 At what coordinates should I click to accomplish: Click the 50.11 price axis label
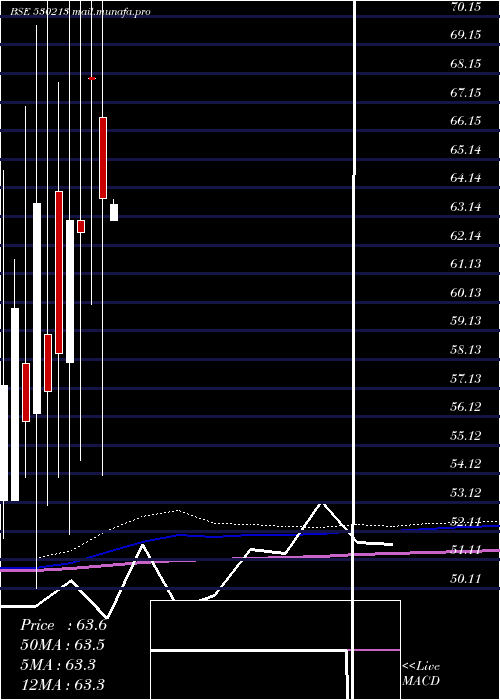[466, 579]
